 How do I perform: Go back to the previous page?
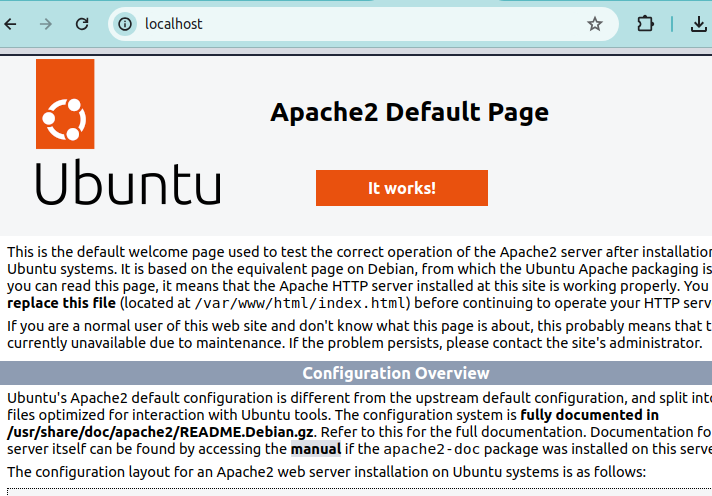[x=10, y=24]
